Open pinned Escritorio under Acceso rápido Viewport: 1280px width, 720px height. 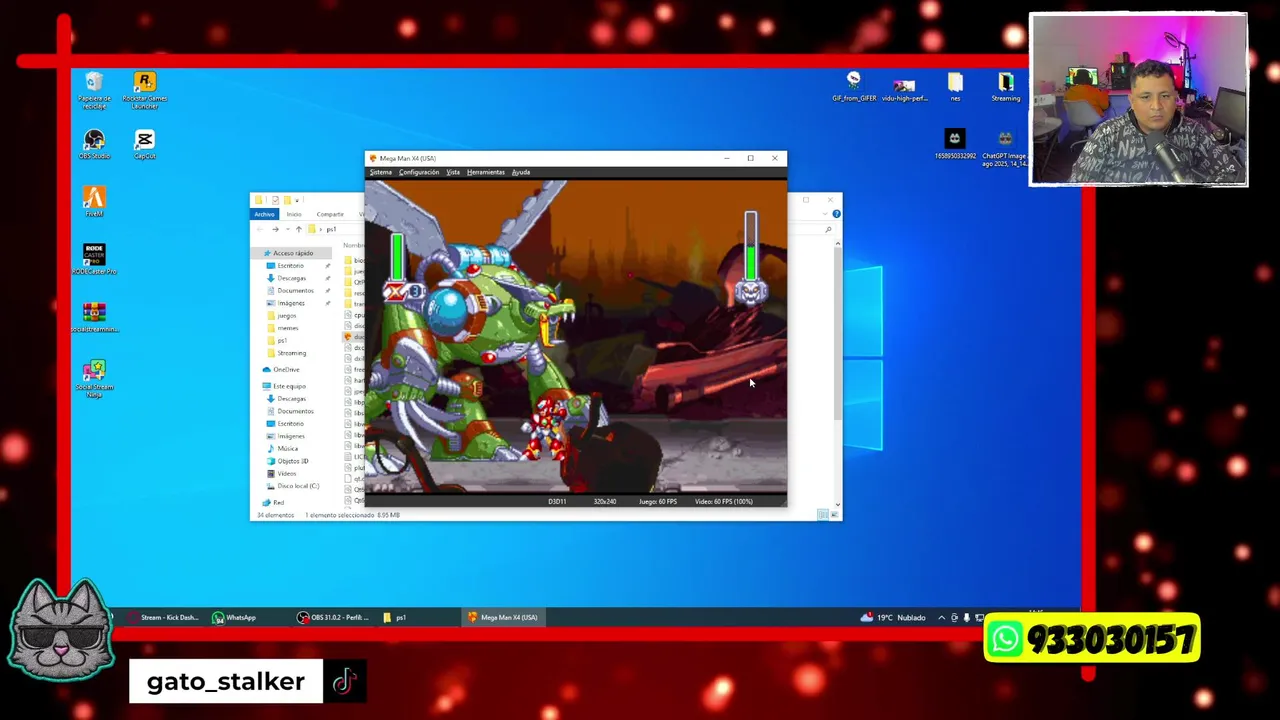[290, 265]
